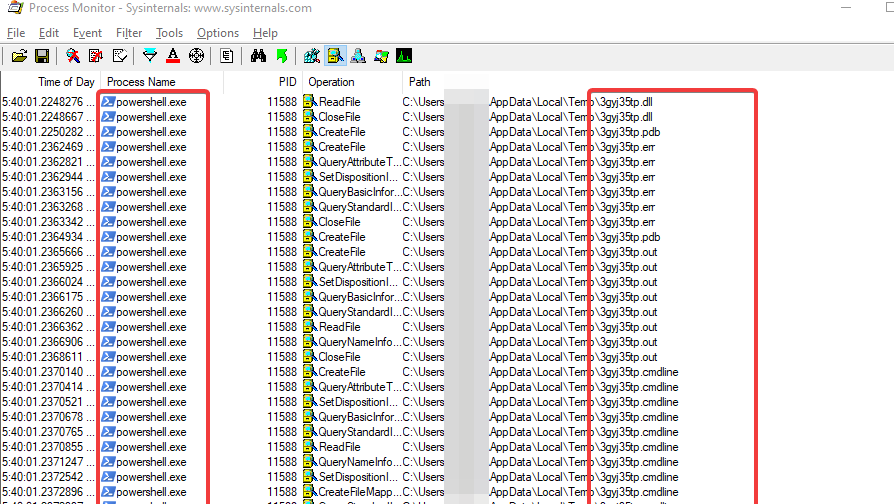Click powershell icon in row 5:40:01.2364934
This screenshot has width=894, height=504.
108,237
